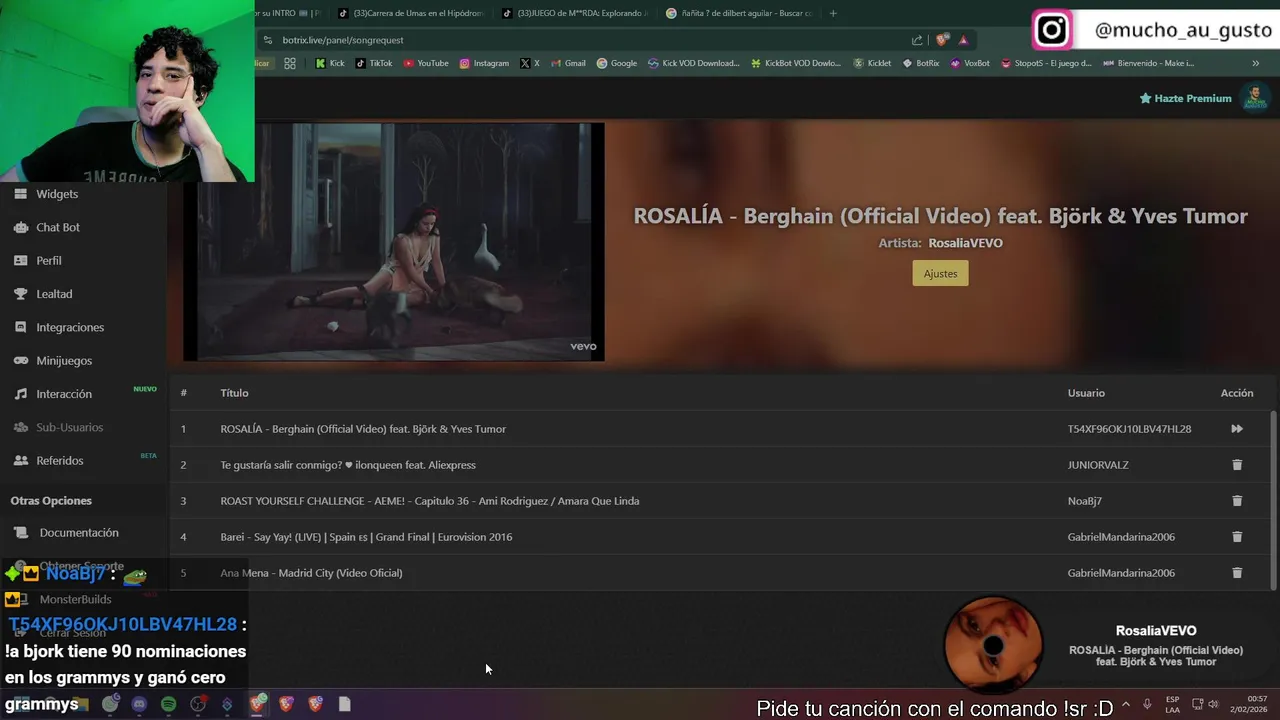The width and height of the screenshot is (1280, 720).
Task: Switch to Carrera de Umas TikTok tab
Action: [410, 13]
